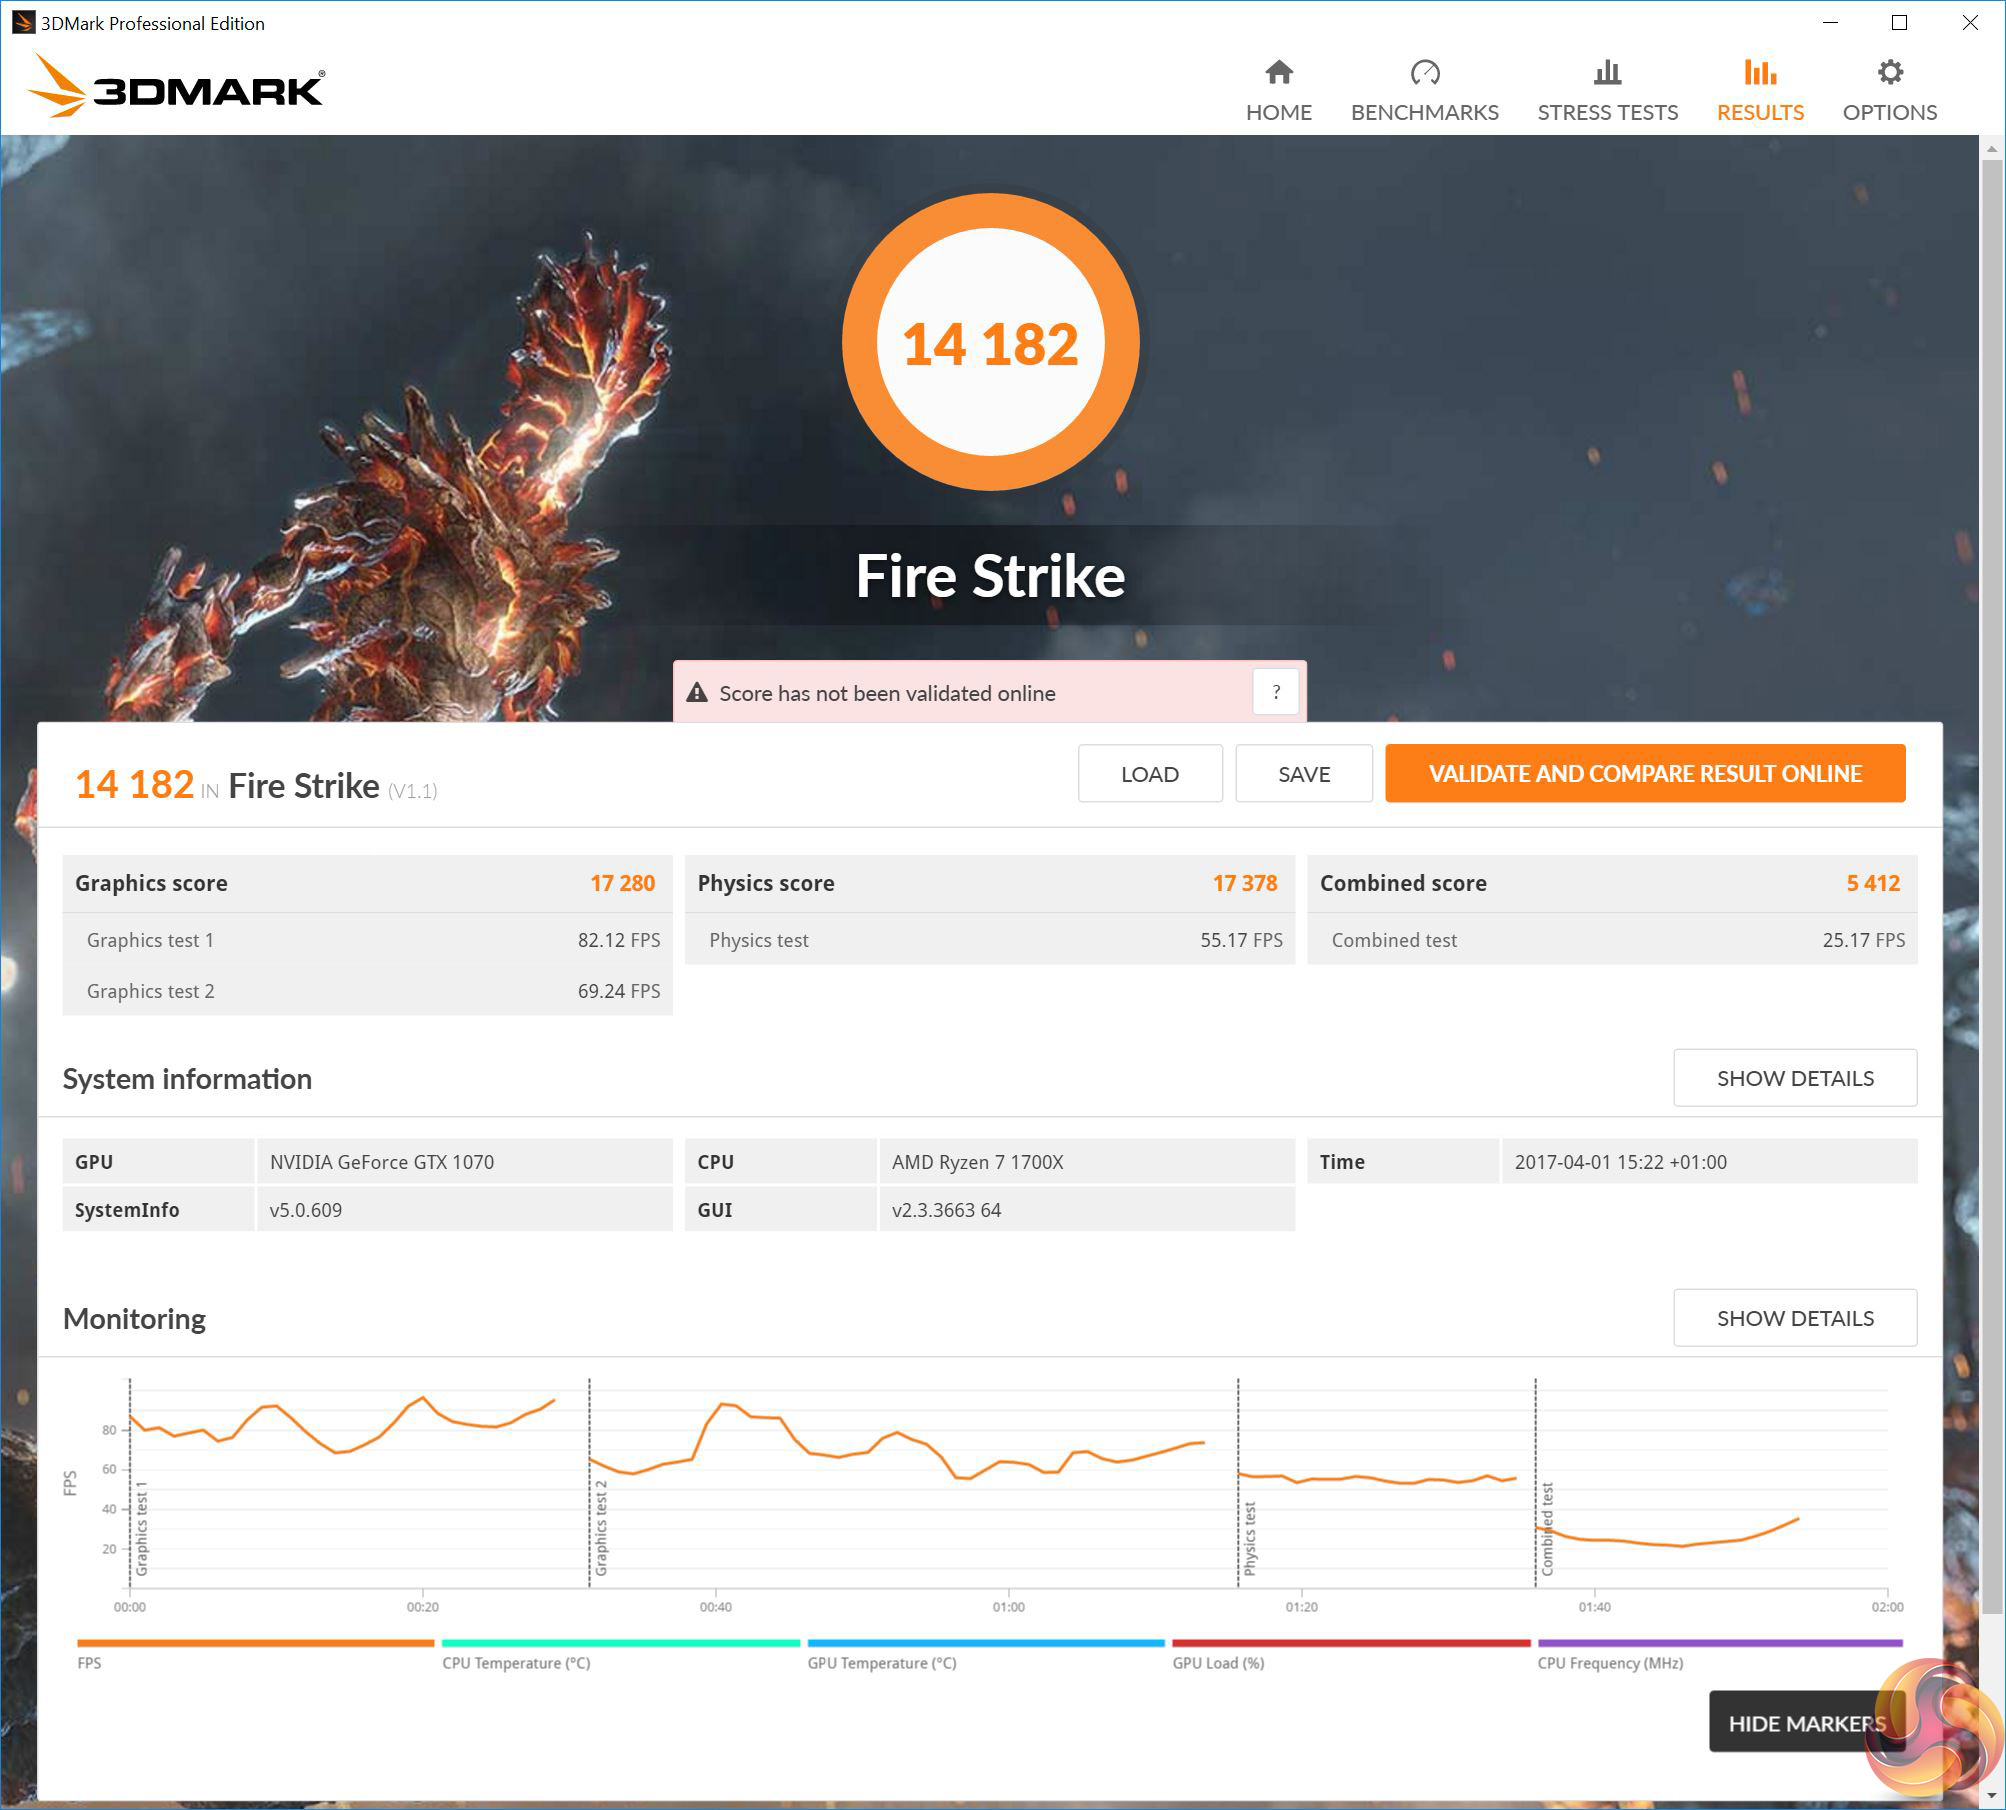Expand Monitoring section with Show Details
The width and height of the screenshot is (2006, 1810).
coord(1794,1318)
